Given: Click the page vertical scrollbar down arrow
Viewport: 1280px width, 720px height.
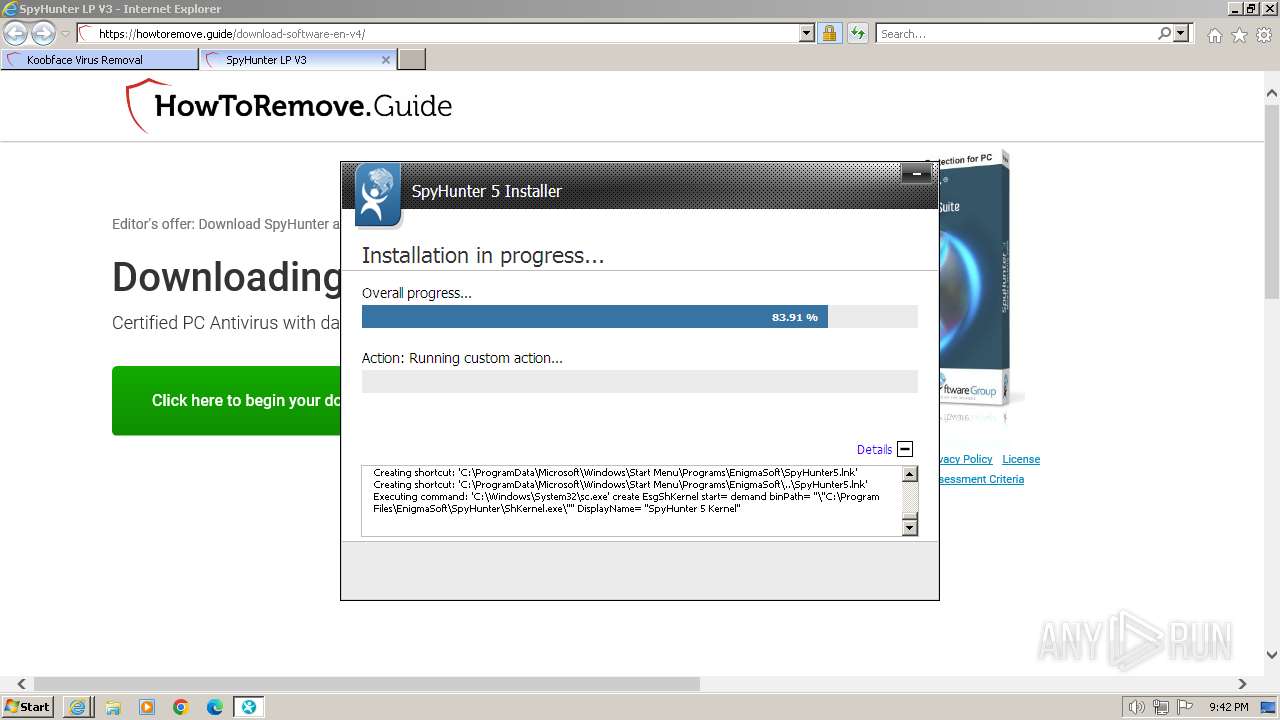Looking at the screenshot, I should (x=1272, y=656).
